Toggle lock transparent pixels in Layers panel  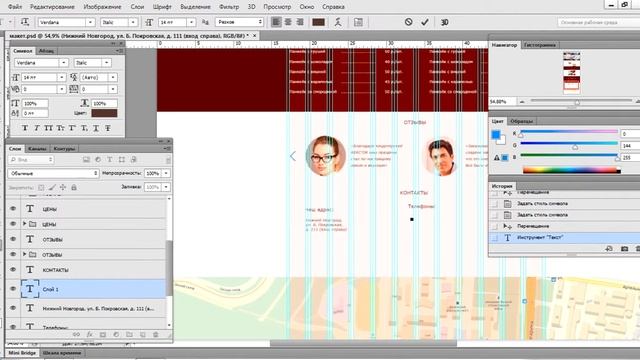41,187
